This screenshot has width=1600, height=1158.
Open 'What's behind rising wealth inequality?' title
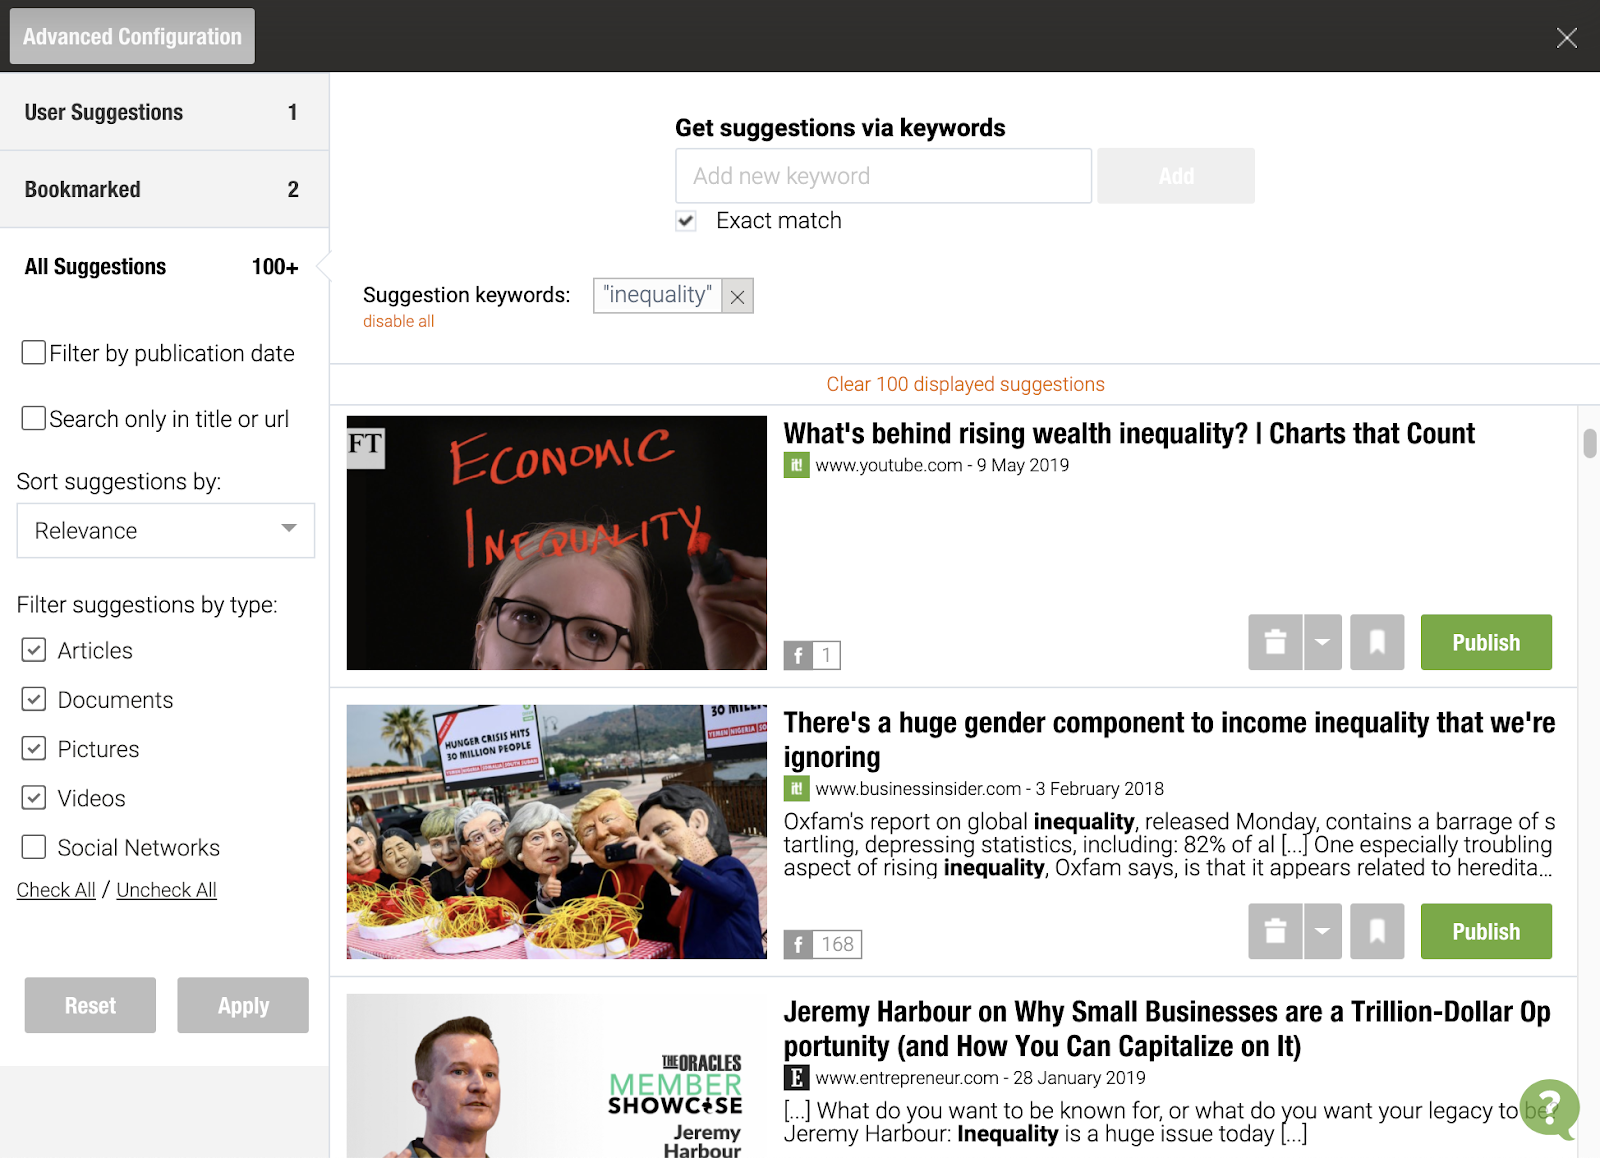(x=1129, y=433)
